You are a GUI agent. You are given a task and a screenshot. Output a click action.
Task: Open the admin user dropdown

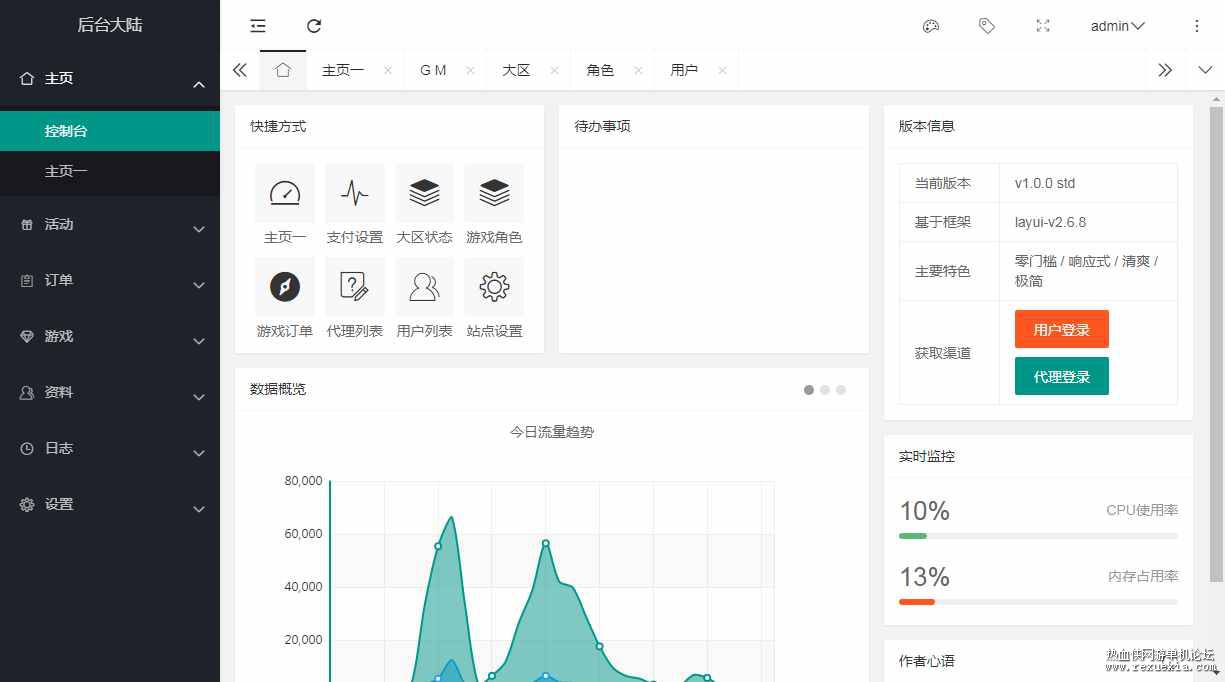click(1118, 26)
